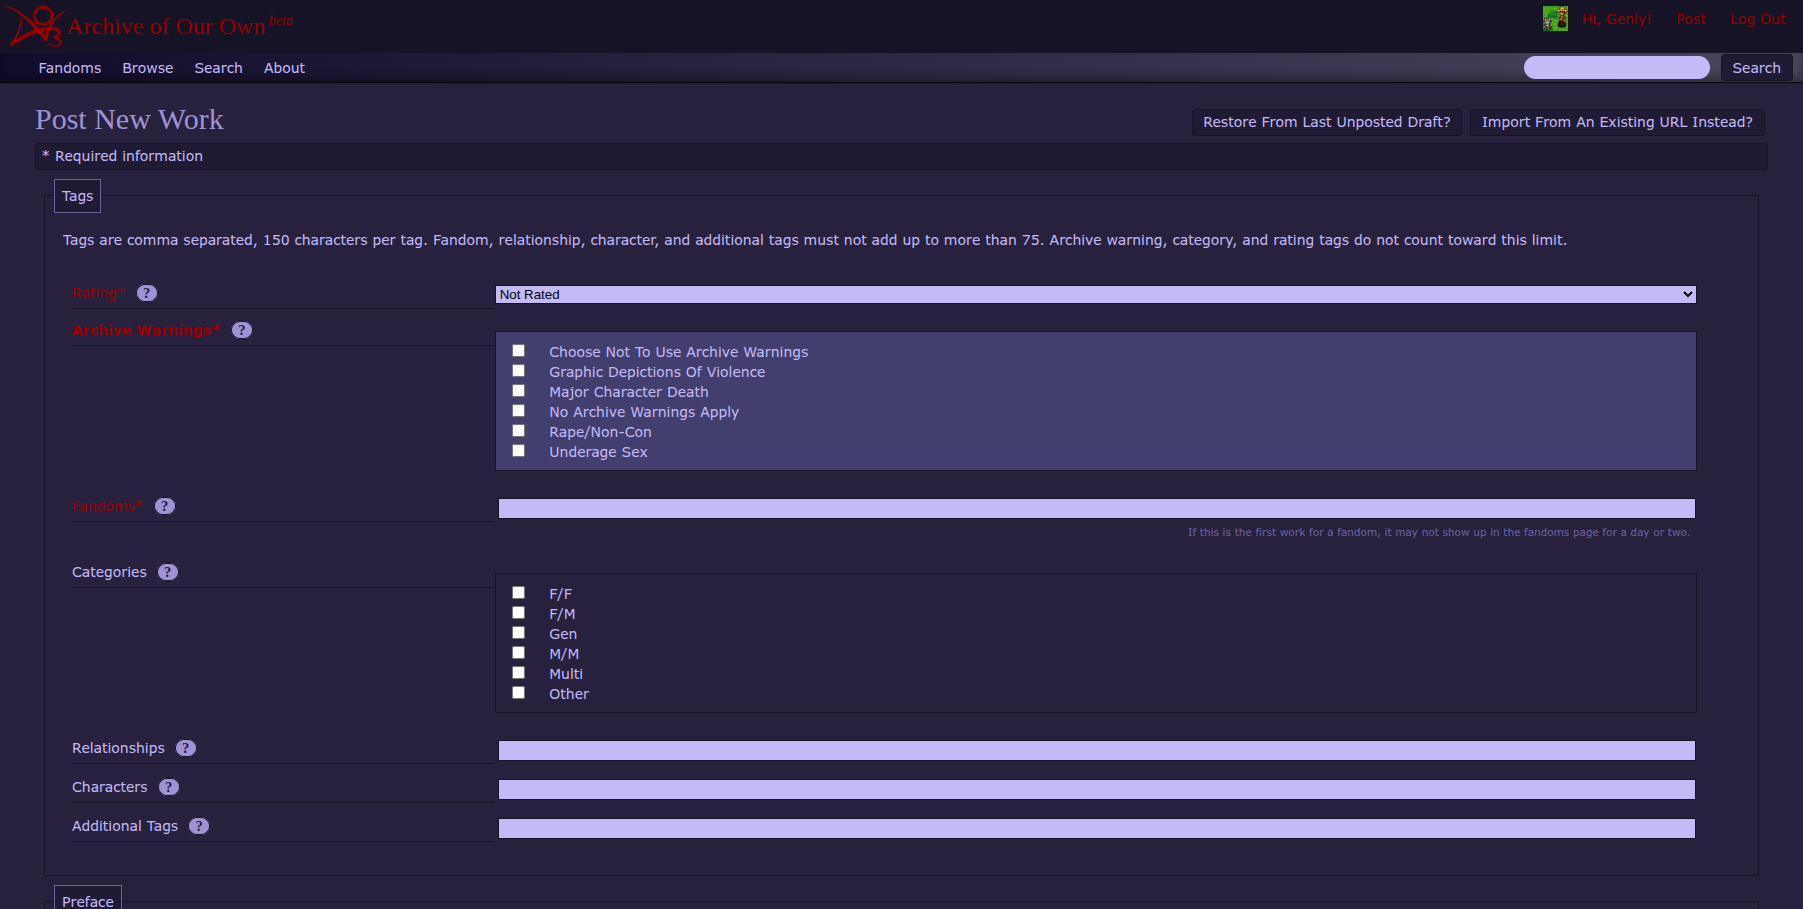The width and height of the screenshot is (1803, 909).
Task: Click the Fandoms help question mark icon
Action: point(165,506)
